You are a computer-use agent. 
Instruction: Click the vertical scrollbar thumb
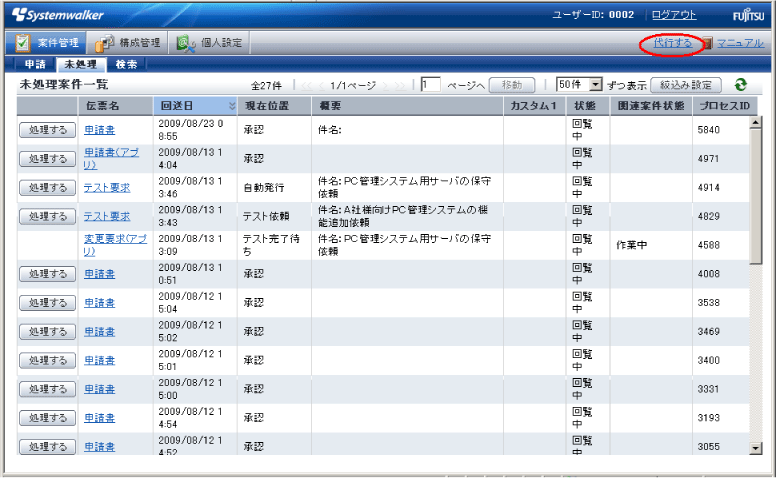click(755, 196)
